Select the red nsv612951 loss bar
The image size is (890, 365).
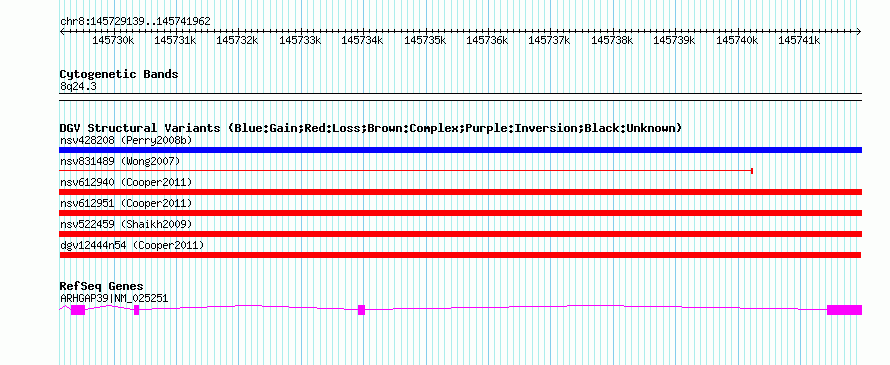[x=460, y=213]
